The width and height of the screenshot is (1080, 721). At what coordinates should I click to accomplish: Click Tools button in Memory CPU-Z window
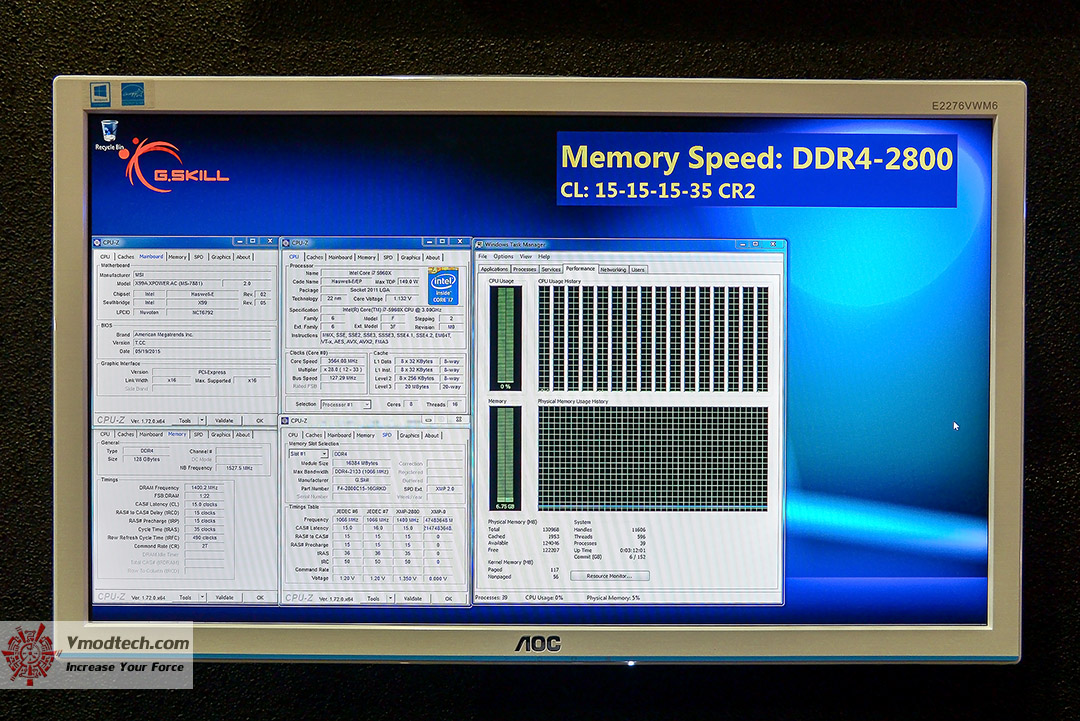[185, 597]
